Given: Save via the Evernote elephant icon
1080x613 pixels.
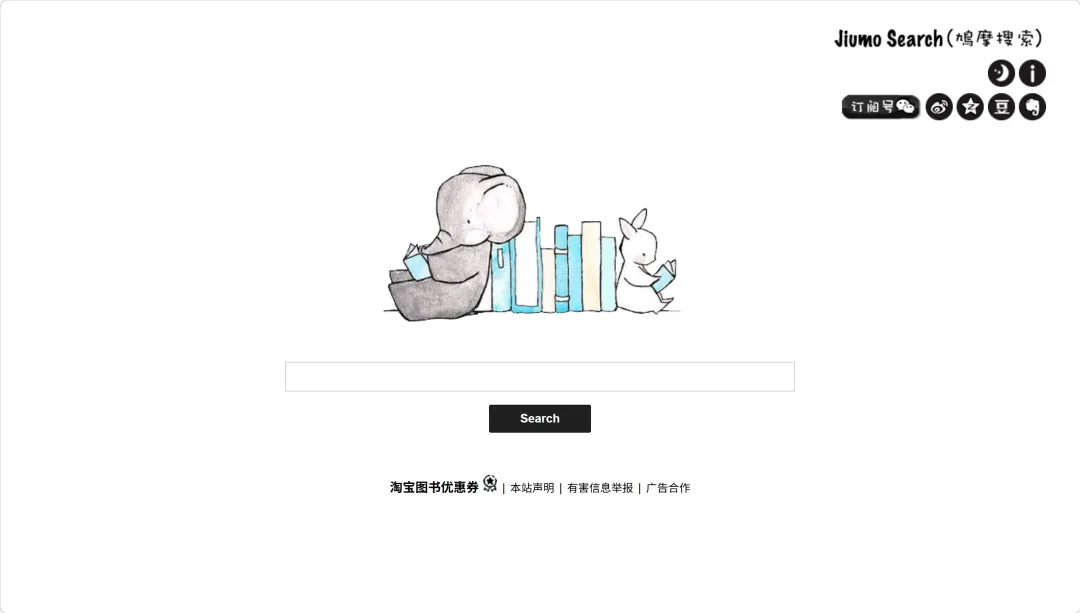Looking at the screenshot, I should coord(1032,107).
